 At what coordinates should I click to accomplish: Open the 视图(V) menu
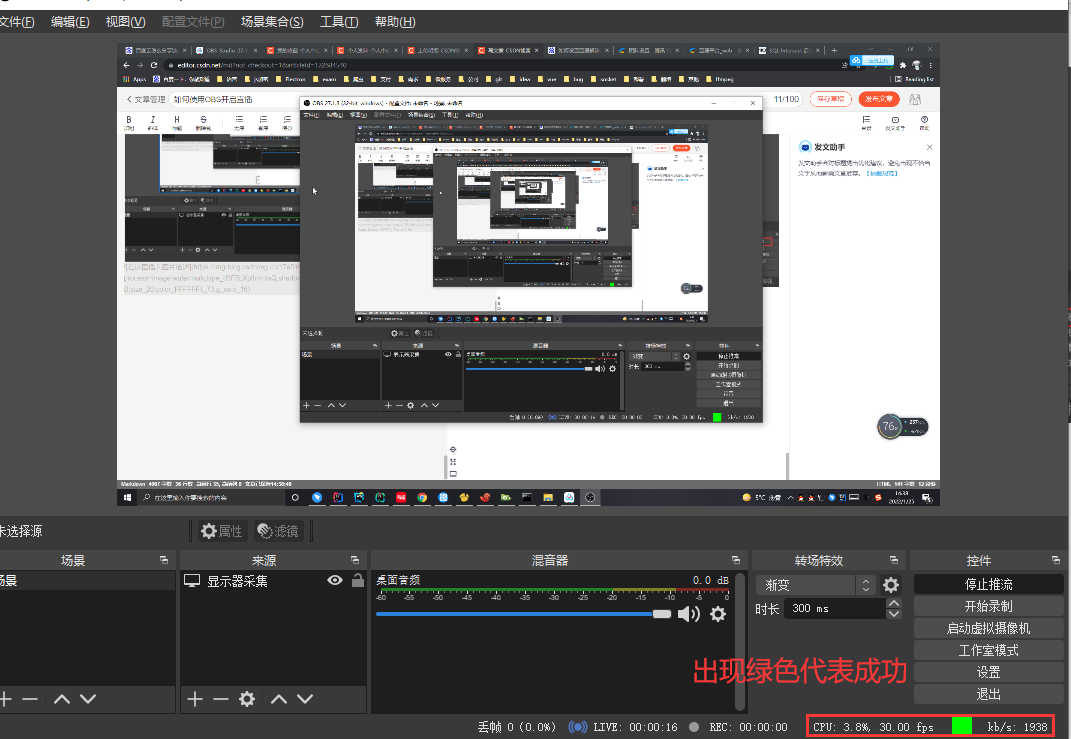(x=125, y=22)
